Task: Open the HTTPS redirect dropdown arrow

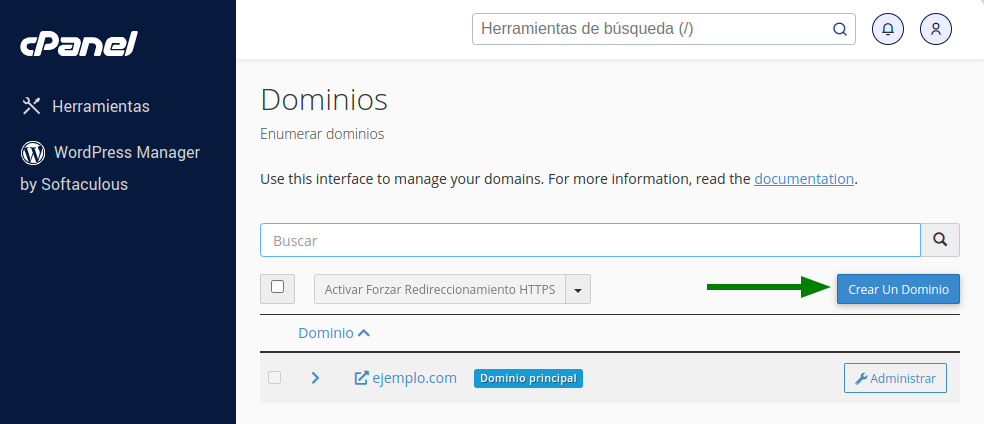Action: [x=578, y=290]
